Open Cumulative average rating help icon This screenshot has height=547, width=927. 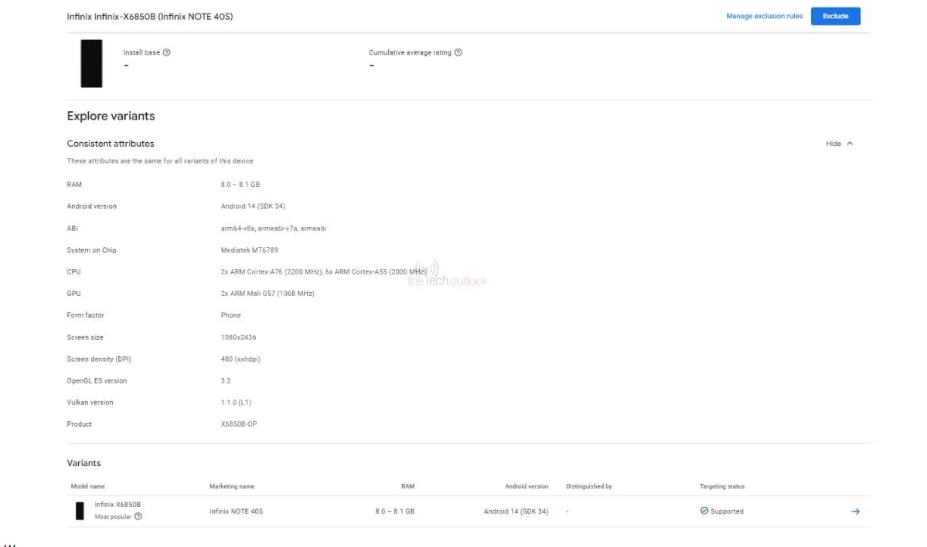pyautogui.click(x=458, y=52)
